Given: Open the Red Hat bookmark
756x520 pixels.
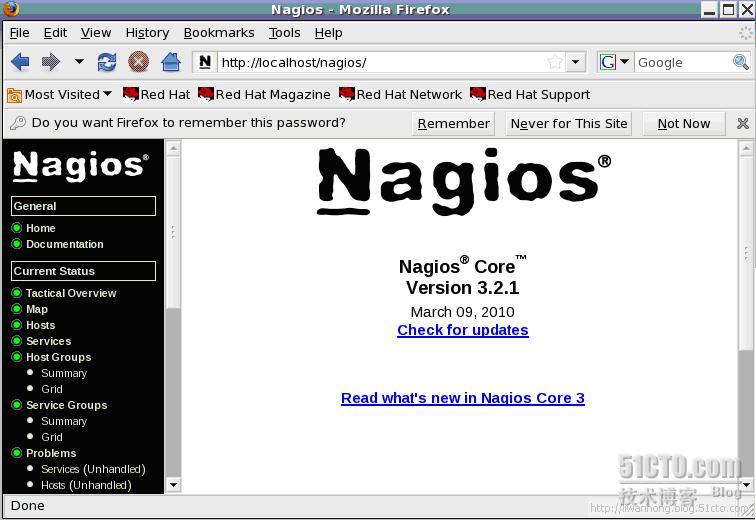Looking at the screenshot, I should [157, 95].
